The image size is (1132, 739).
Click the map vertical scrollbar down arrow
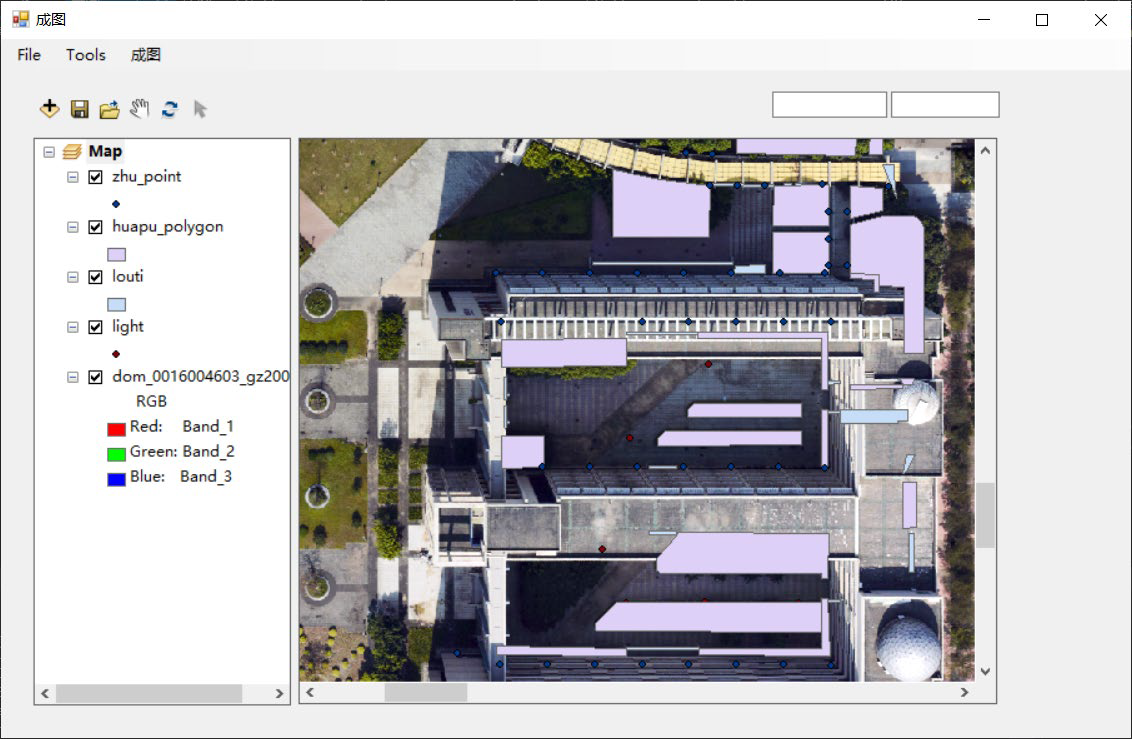click(x=985, y=671)
